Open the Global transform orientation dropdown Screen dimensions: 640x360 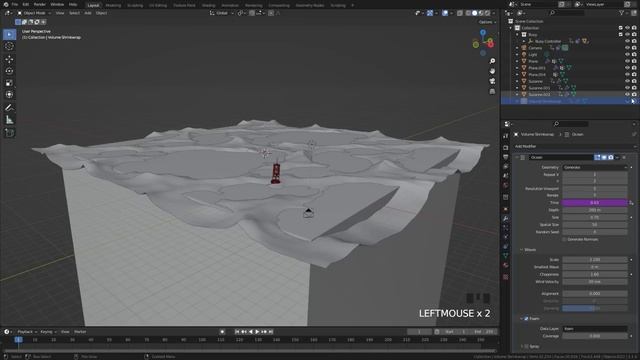[221, 13]
